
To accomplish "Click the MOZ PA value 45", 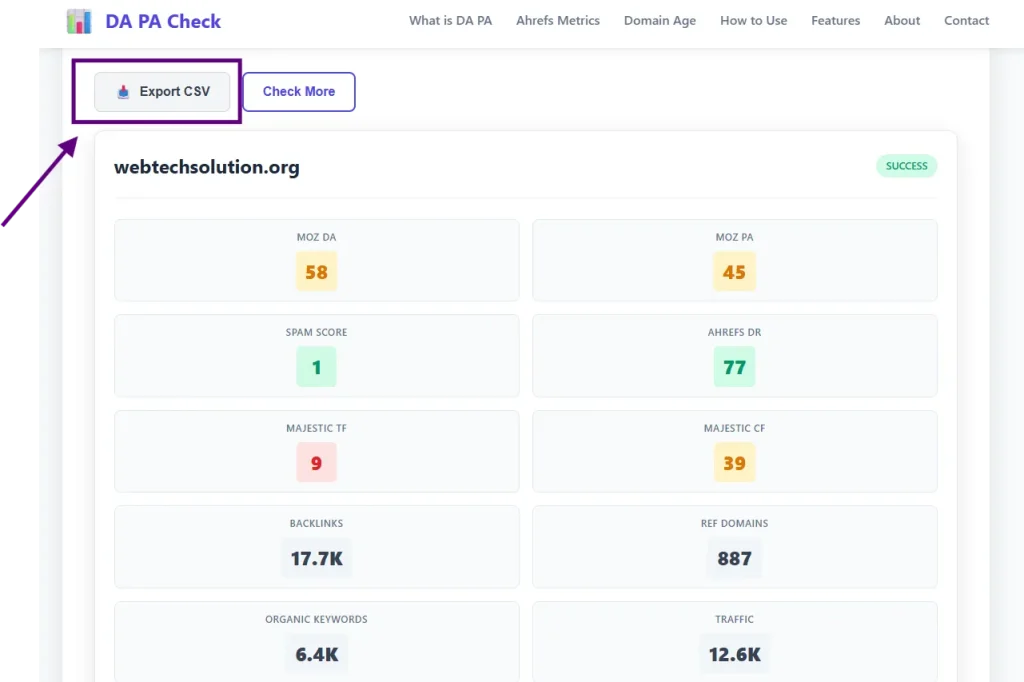I will (734, 272).
